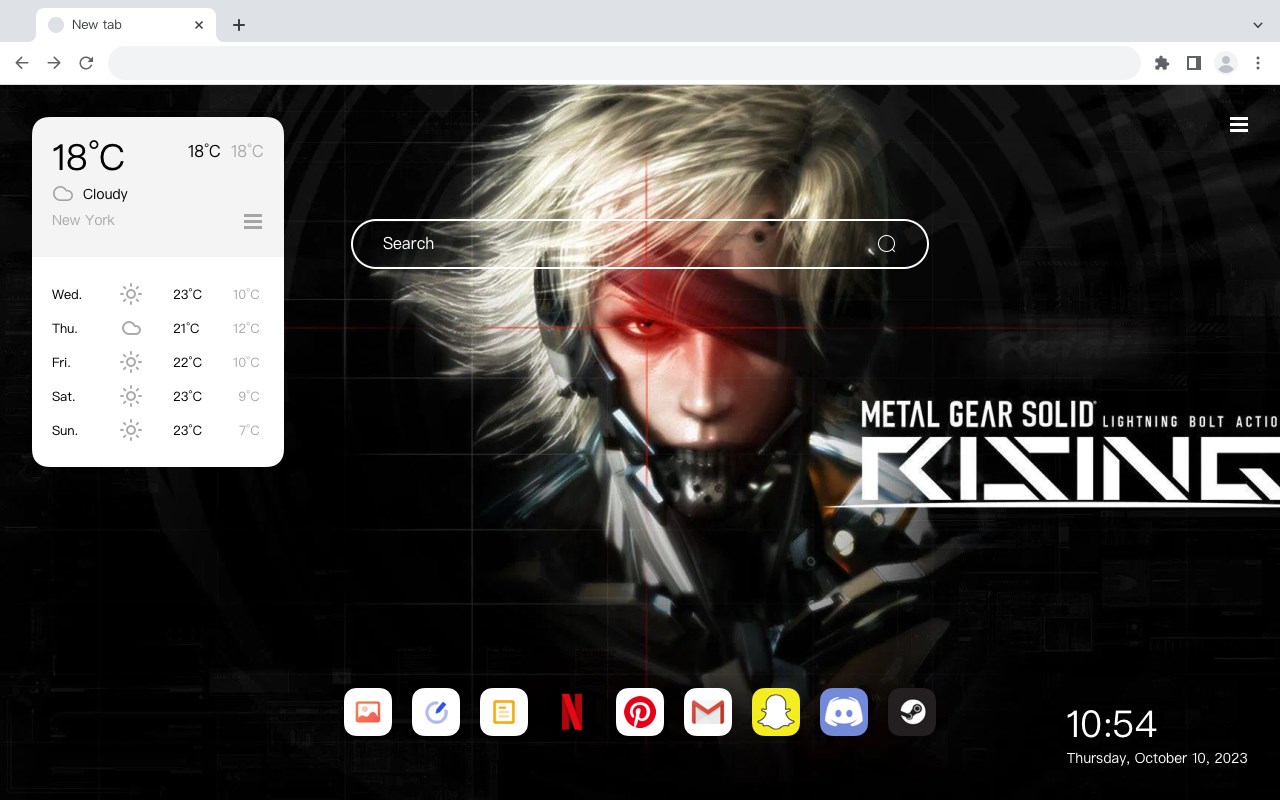Click the cloud icon beside Cloudy
1280x800 pixels.
63,194
